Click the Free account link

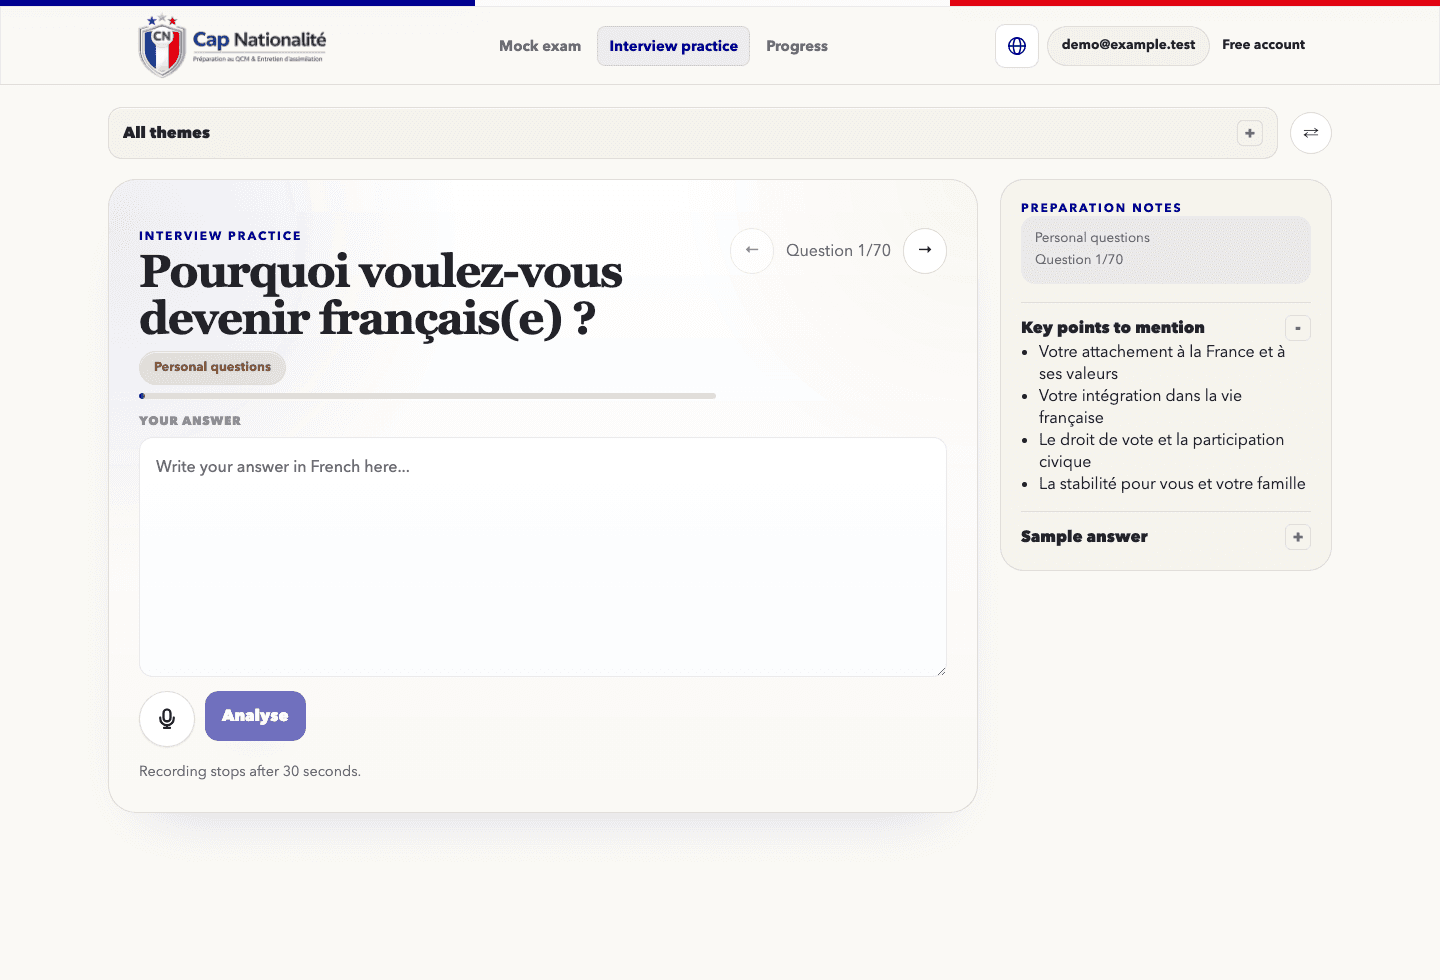pyautogui.click(x=1263, y=45)
